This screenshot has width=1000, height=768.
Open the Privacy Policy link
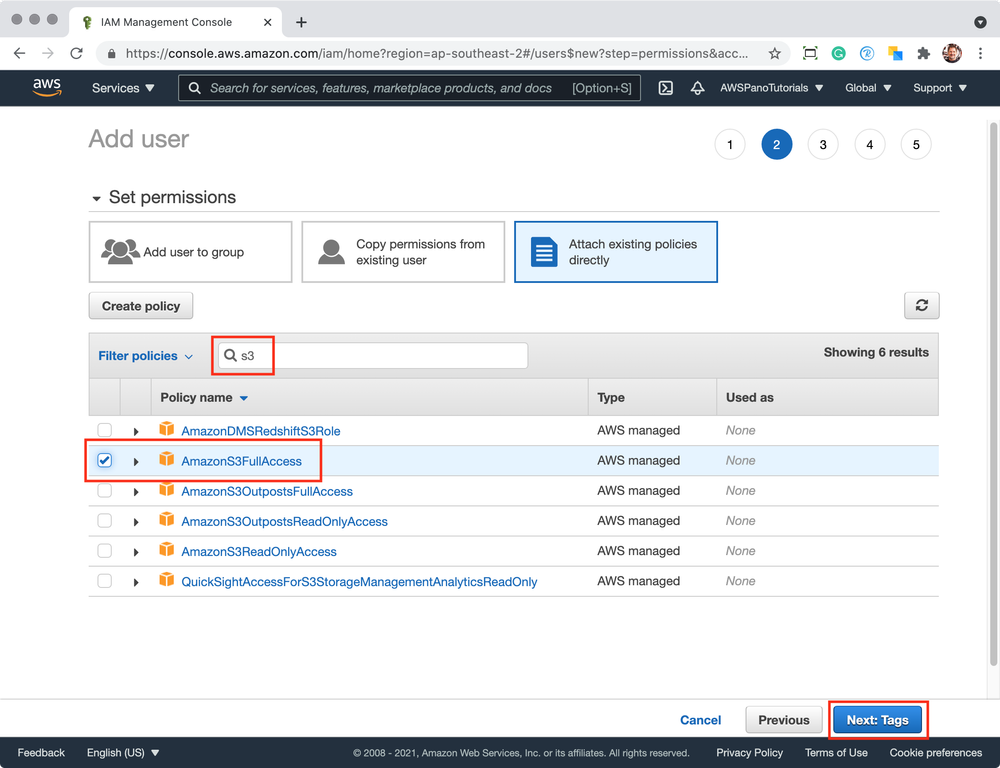[749, 753]
